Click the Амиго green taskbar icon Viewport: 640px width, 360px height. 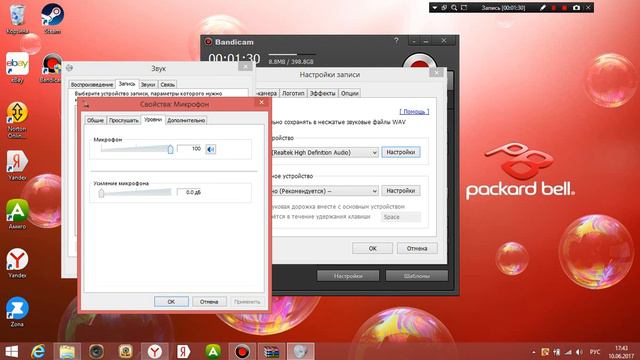213,352
